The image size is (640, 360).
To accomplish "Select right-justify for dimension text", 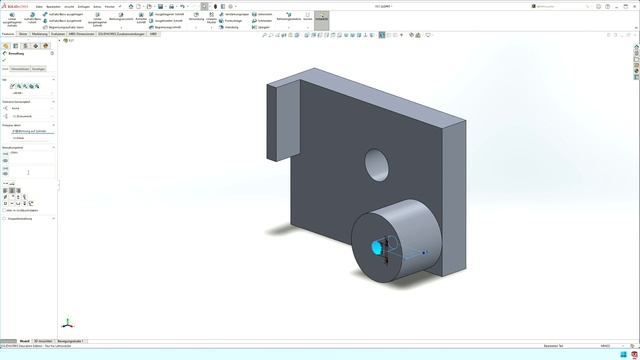I will pyautogui.click(x=18, y=191).
